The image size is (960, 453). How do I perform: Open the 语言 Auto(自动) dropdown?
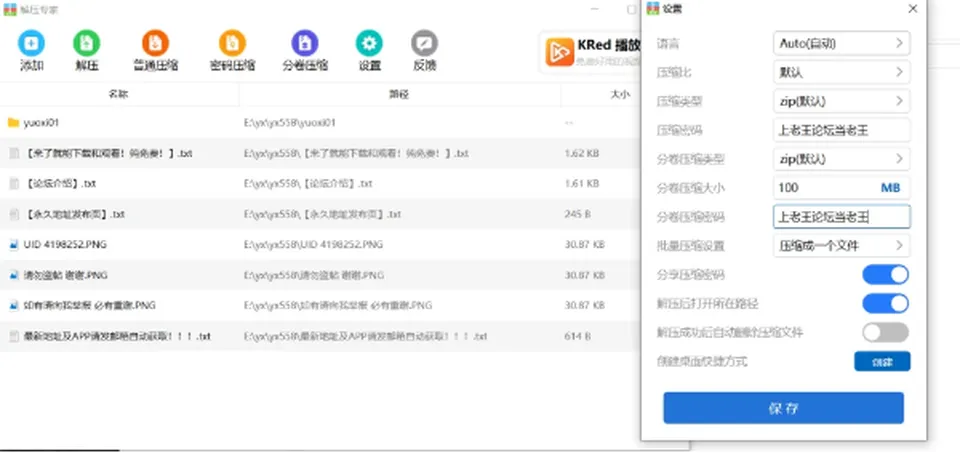[841, 43]
